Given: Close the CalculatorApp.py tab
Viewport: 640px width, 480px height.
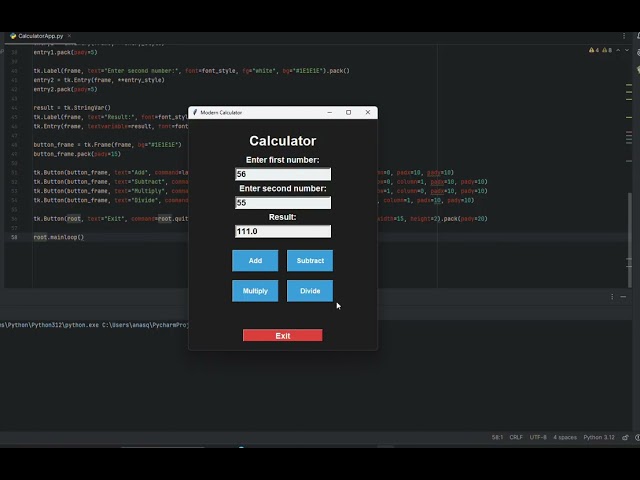Looking at the screenshot, I should (69, 36).
